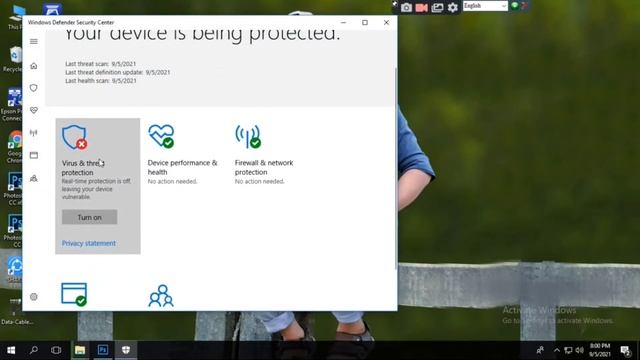Click Windows Defender taskbar icon
The width and height of the screenshot is (640, 360).
click(126, 350)
